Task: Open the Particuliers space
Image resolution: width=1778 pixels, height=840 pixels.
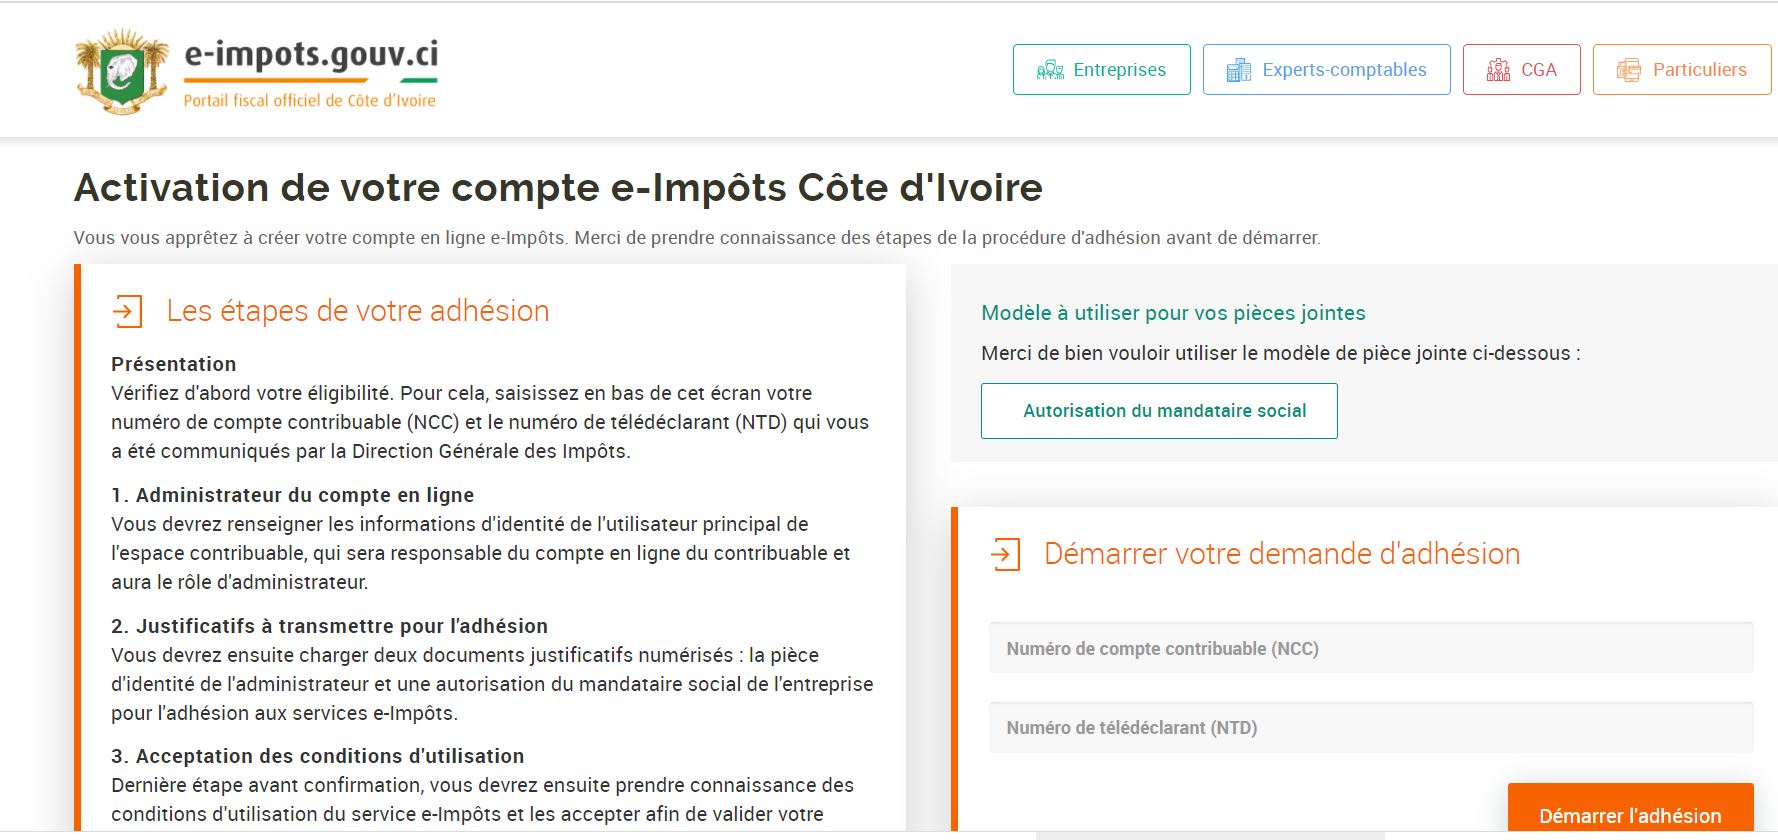Action: pos(1699,70)
